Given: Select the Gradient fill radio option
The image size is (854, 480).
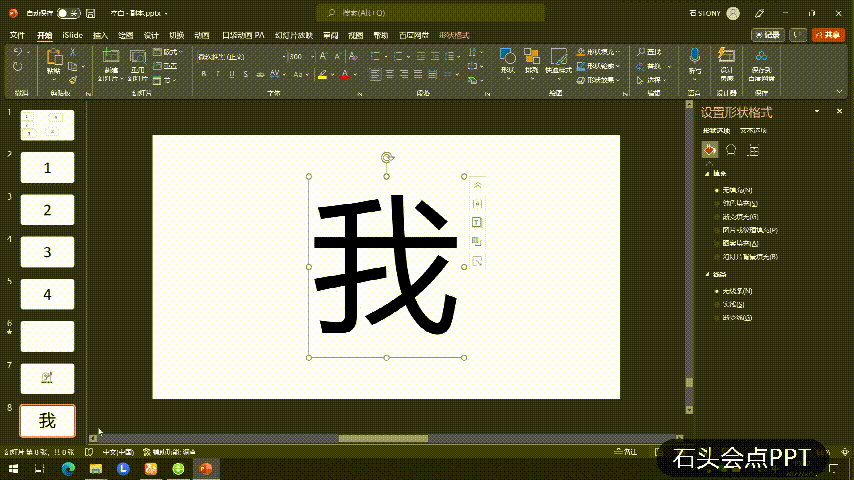Looking at the screenshot, I should coord(717,217).
